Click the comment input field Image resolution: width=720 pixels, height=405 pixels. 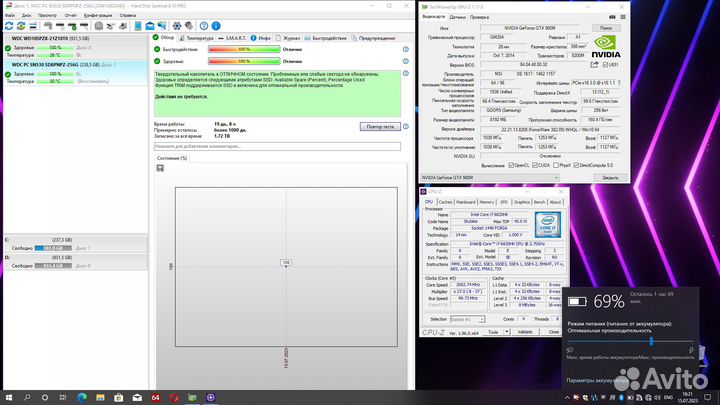tap(277, 146)
